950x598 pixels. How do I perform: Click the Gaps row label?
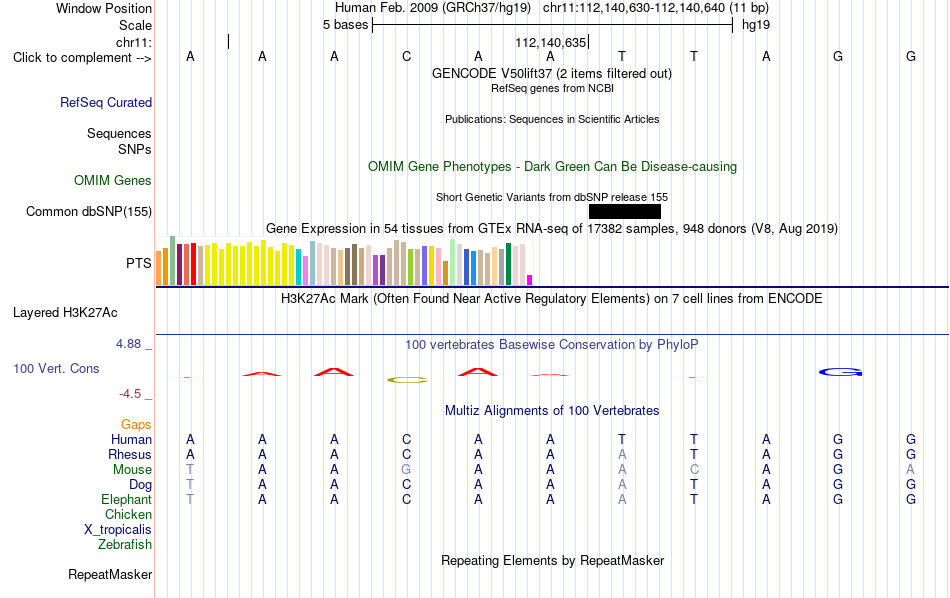[x=136, y=425]
